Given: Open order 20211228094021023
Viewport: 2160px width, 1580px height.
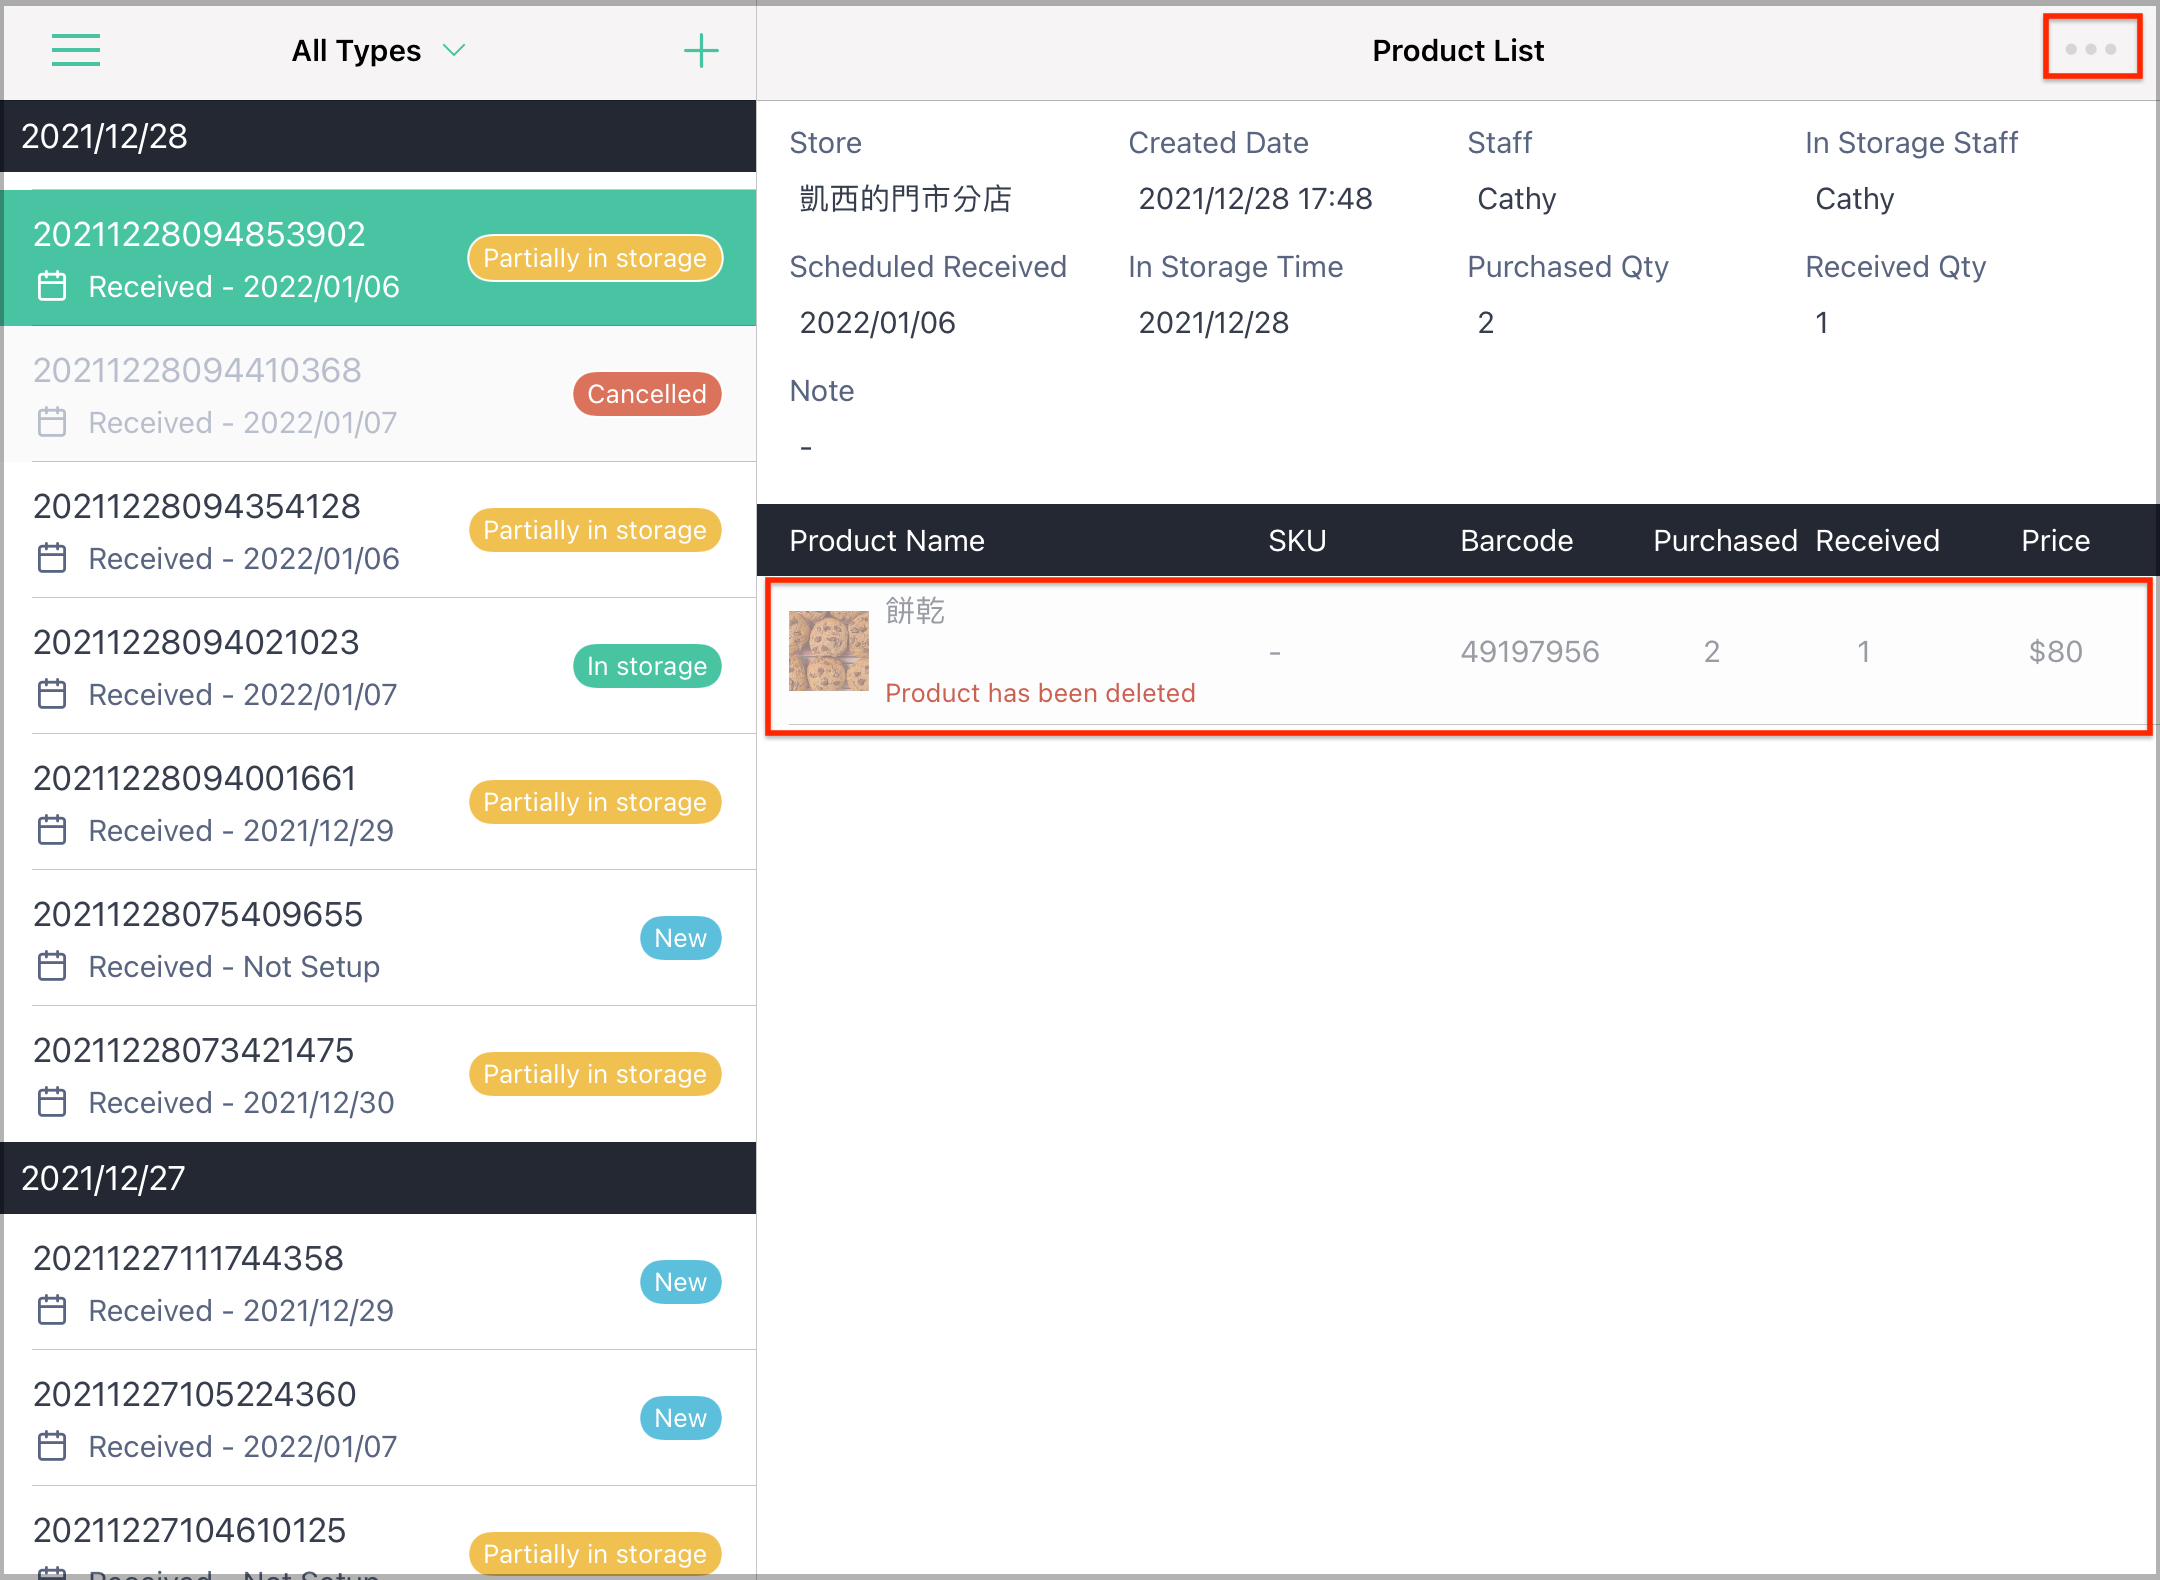Looking at the screenshot, I should (379, 666).
